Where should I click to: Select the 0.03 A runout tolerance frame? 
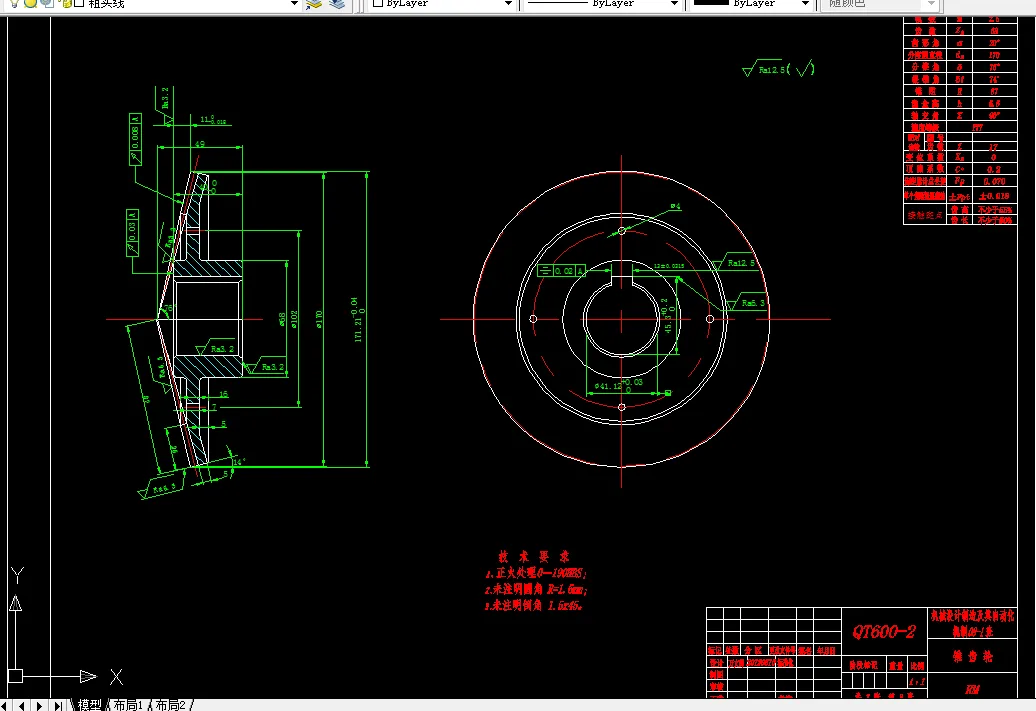pyautogui.click(x=132, y=233)
